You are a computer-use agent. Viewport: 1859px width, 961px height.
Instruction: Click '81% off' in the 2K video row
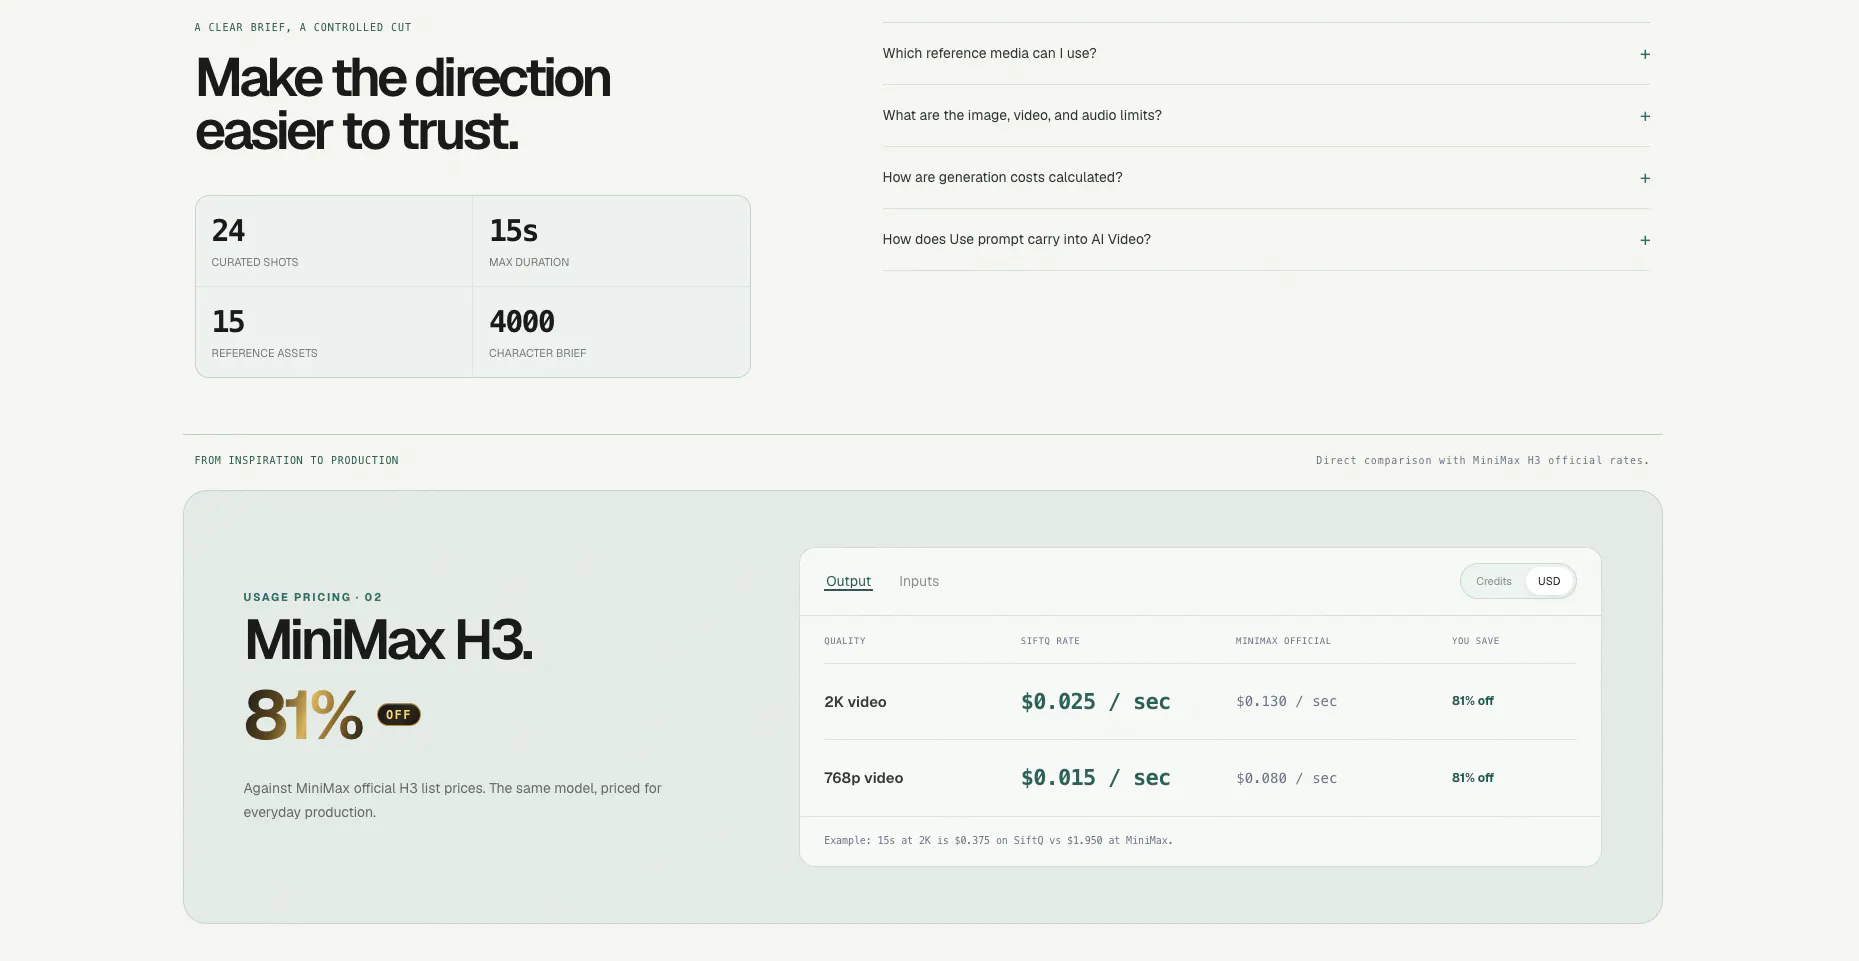point(1473,701)
